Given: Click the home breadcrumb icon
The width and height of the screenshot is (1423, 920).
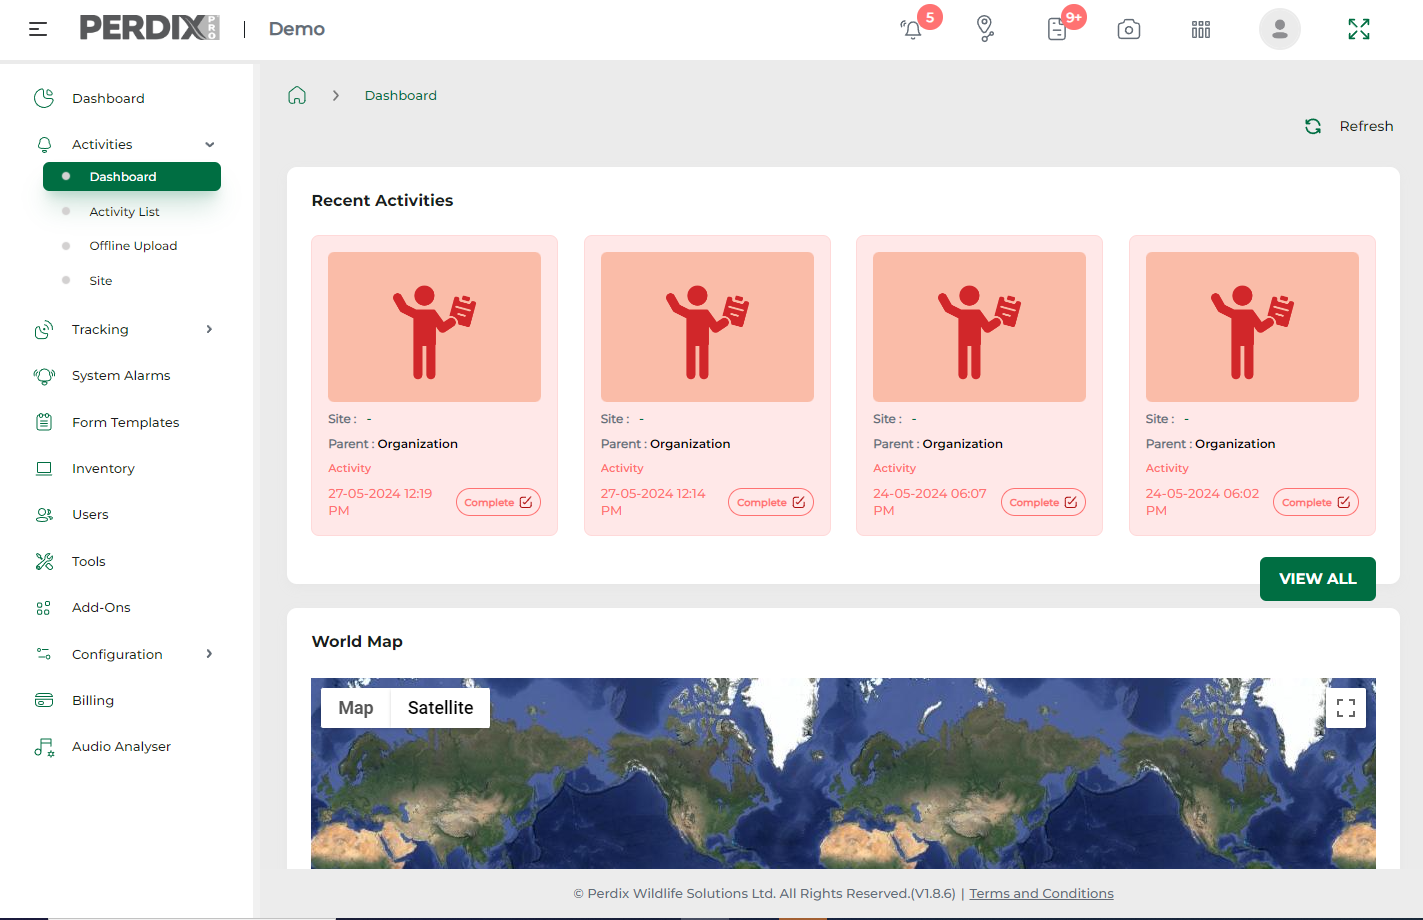Looking at the screenshot, I should (297, 94).
